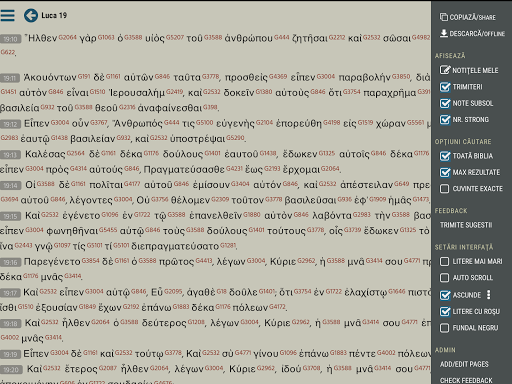Enable Cuvinte exacte search option

click(444, 189)
